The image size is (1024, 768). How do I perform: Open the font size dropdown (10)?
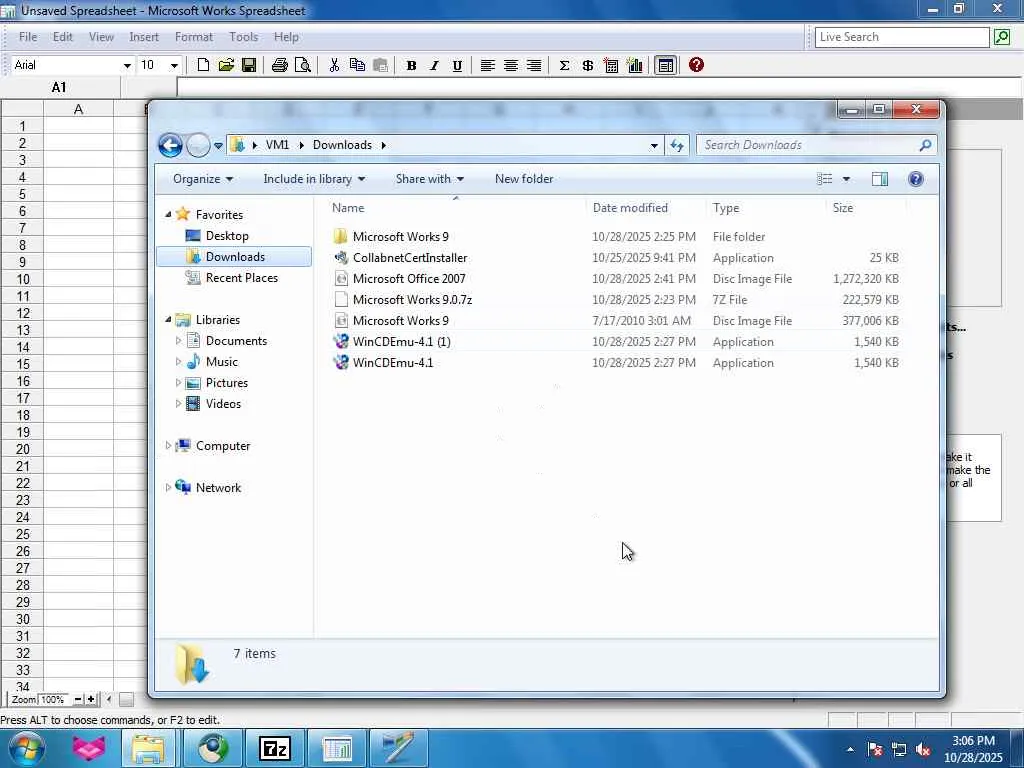click(x=174, y=65)
